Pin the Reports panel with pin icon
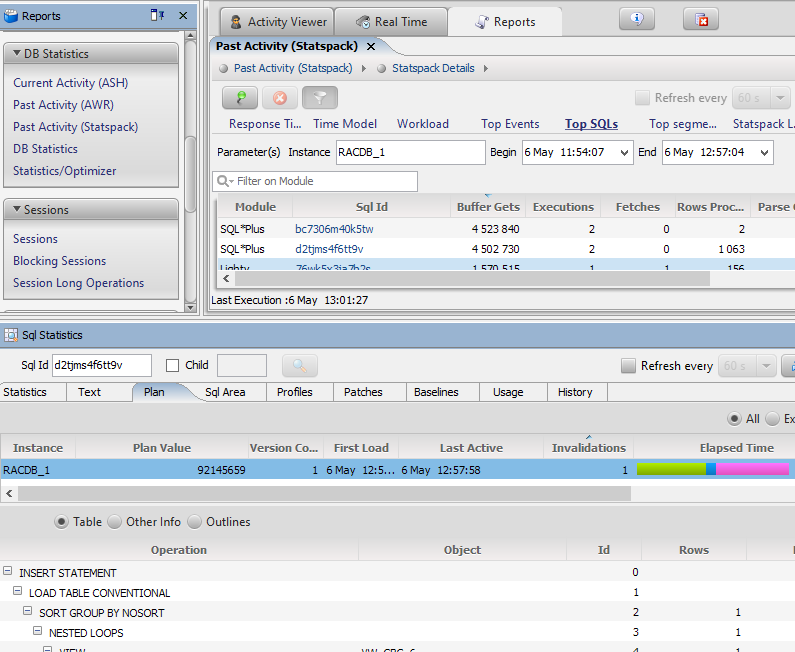The height and width of the screenshot is (652, 795). (157, 16)
